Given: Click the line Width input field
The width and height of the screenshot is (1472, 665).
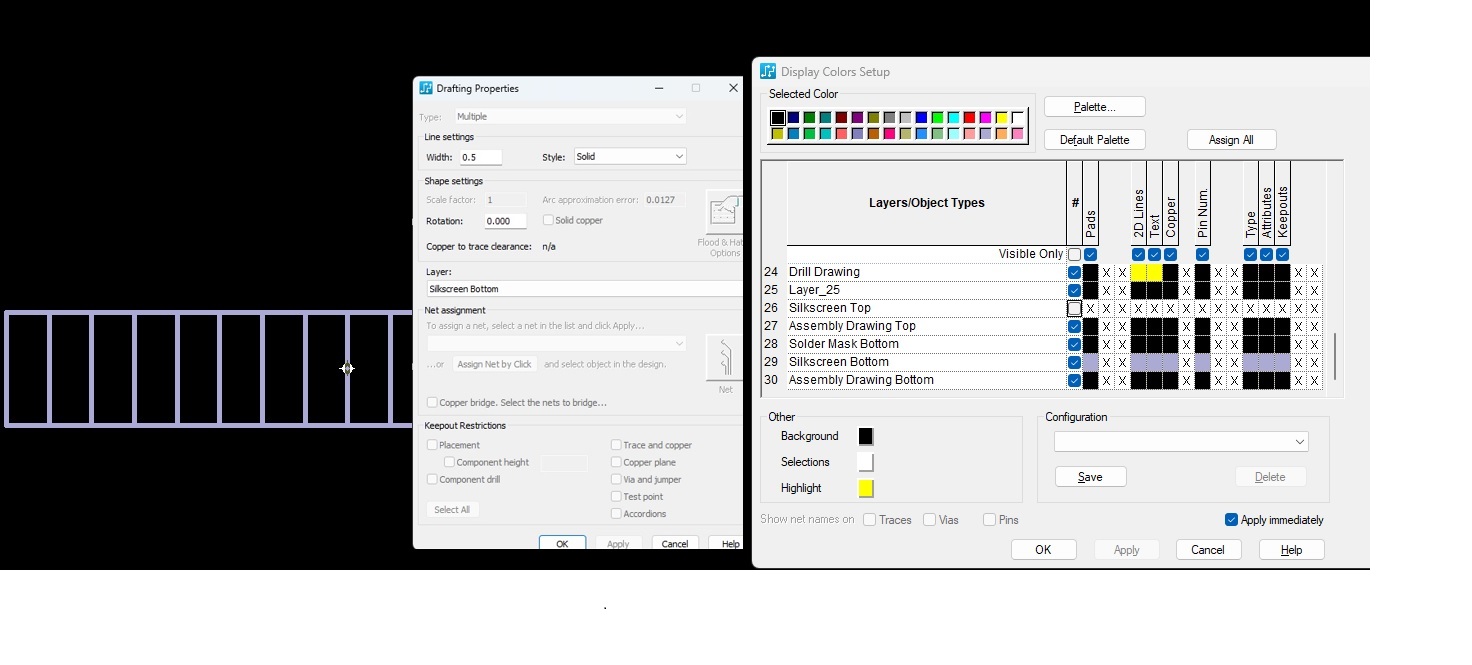Looking at the screenshot, I should pos(480,157).
